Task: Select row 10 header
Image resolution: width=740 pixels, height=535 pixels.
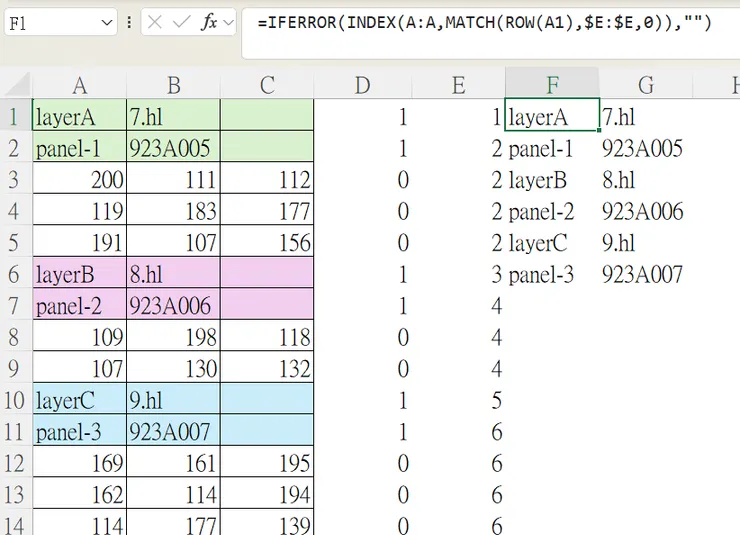Action: (14, 400)
